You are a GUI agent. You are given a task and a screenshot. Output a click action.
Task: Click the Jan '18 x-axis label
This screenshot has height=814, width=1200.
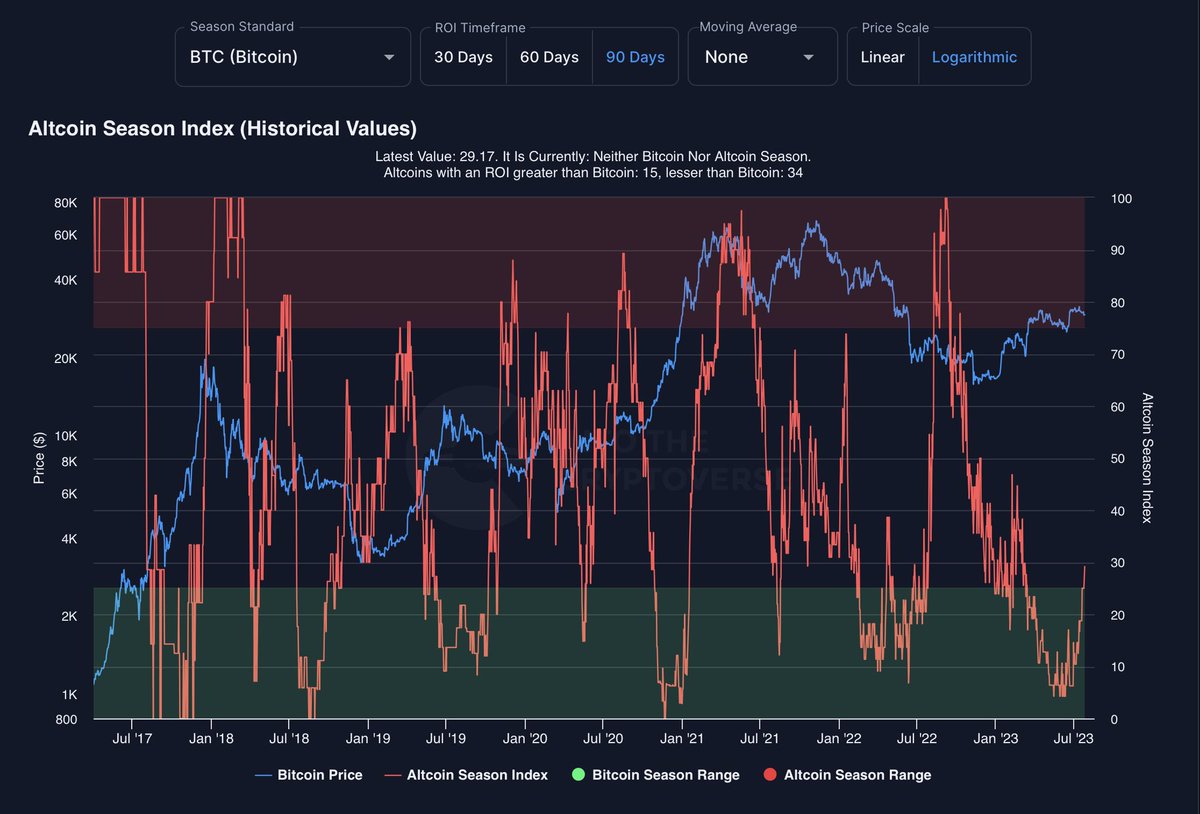tap(211, 739)
